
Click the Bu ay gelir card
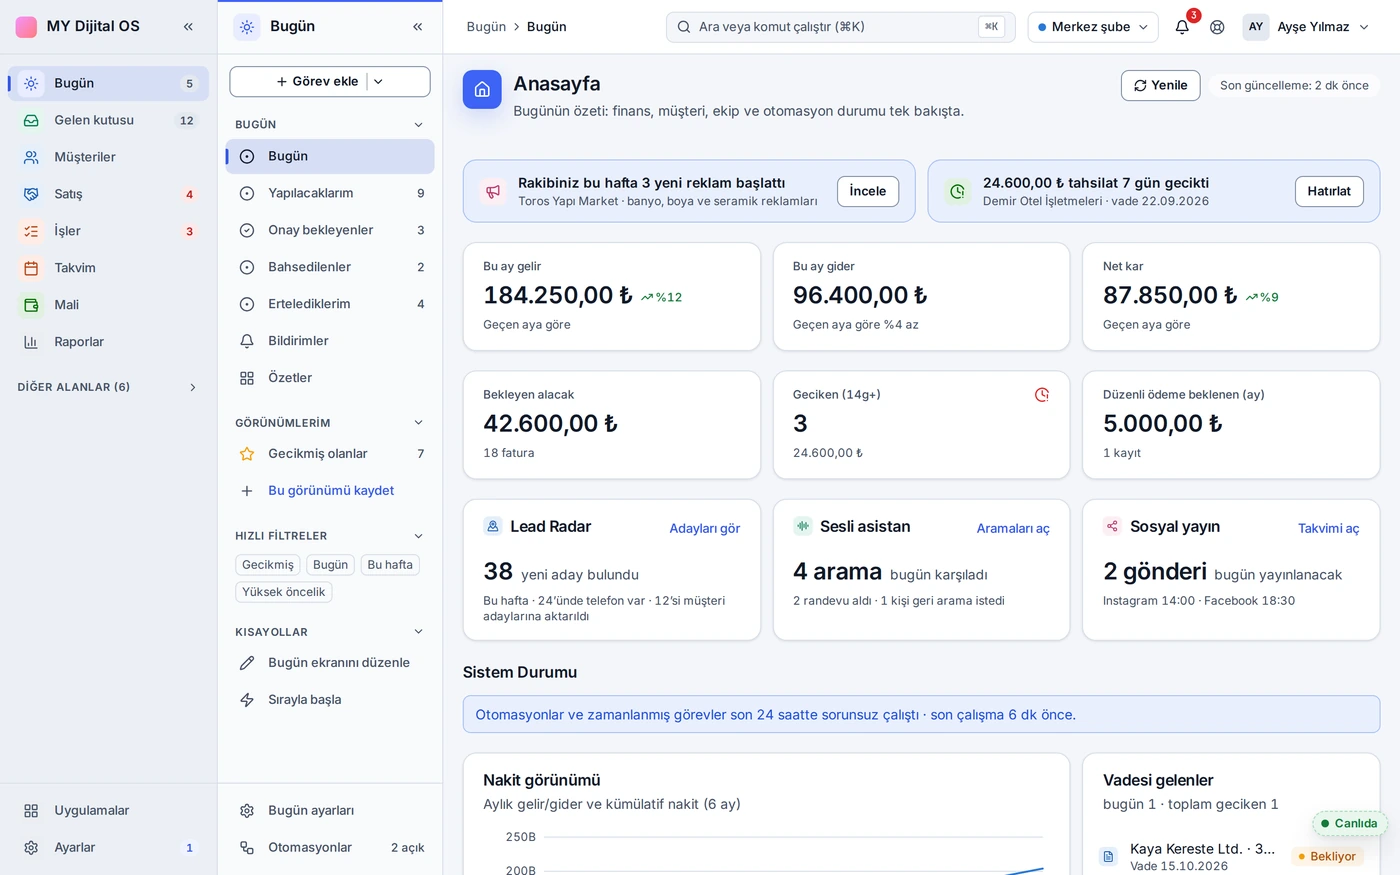click(x=612, y=296)
